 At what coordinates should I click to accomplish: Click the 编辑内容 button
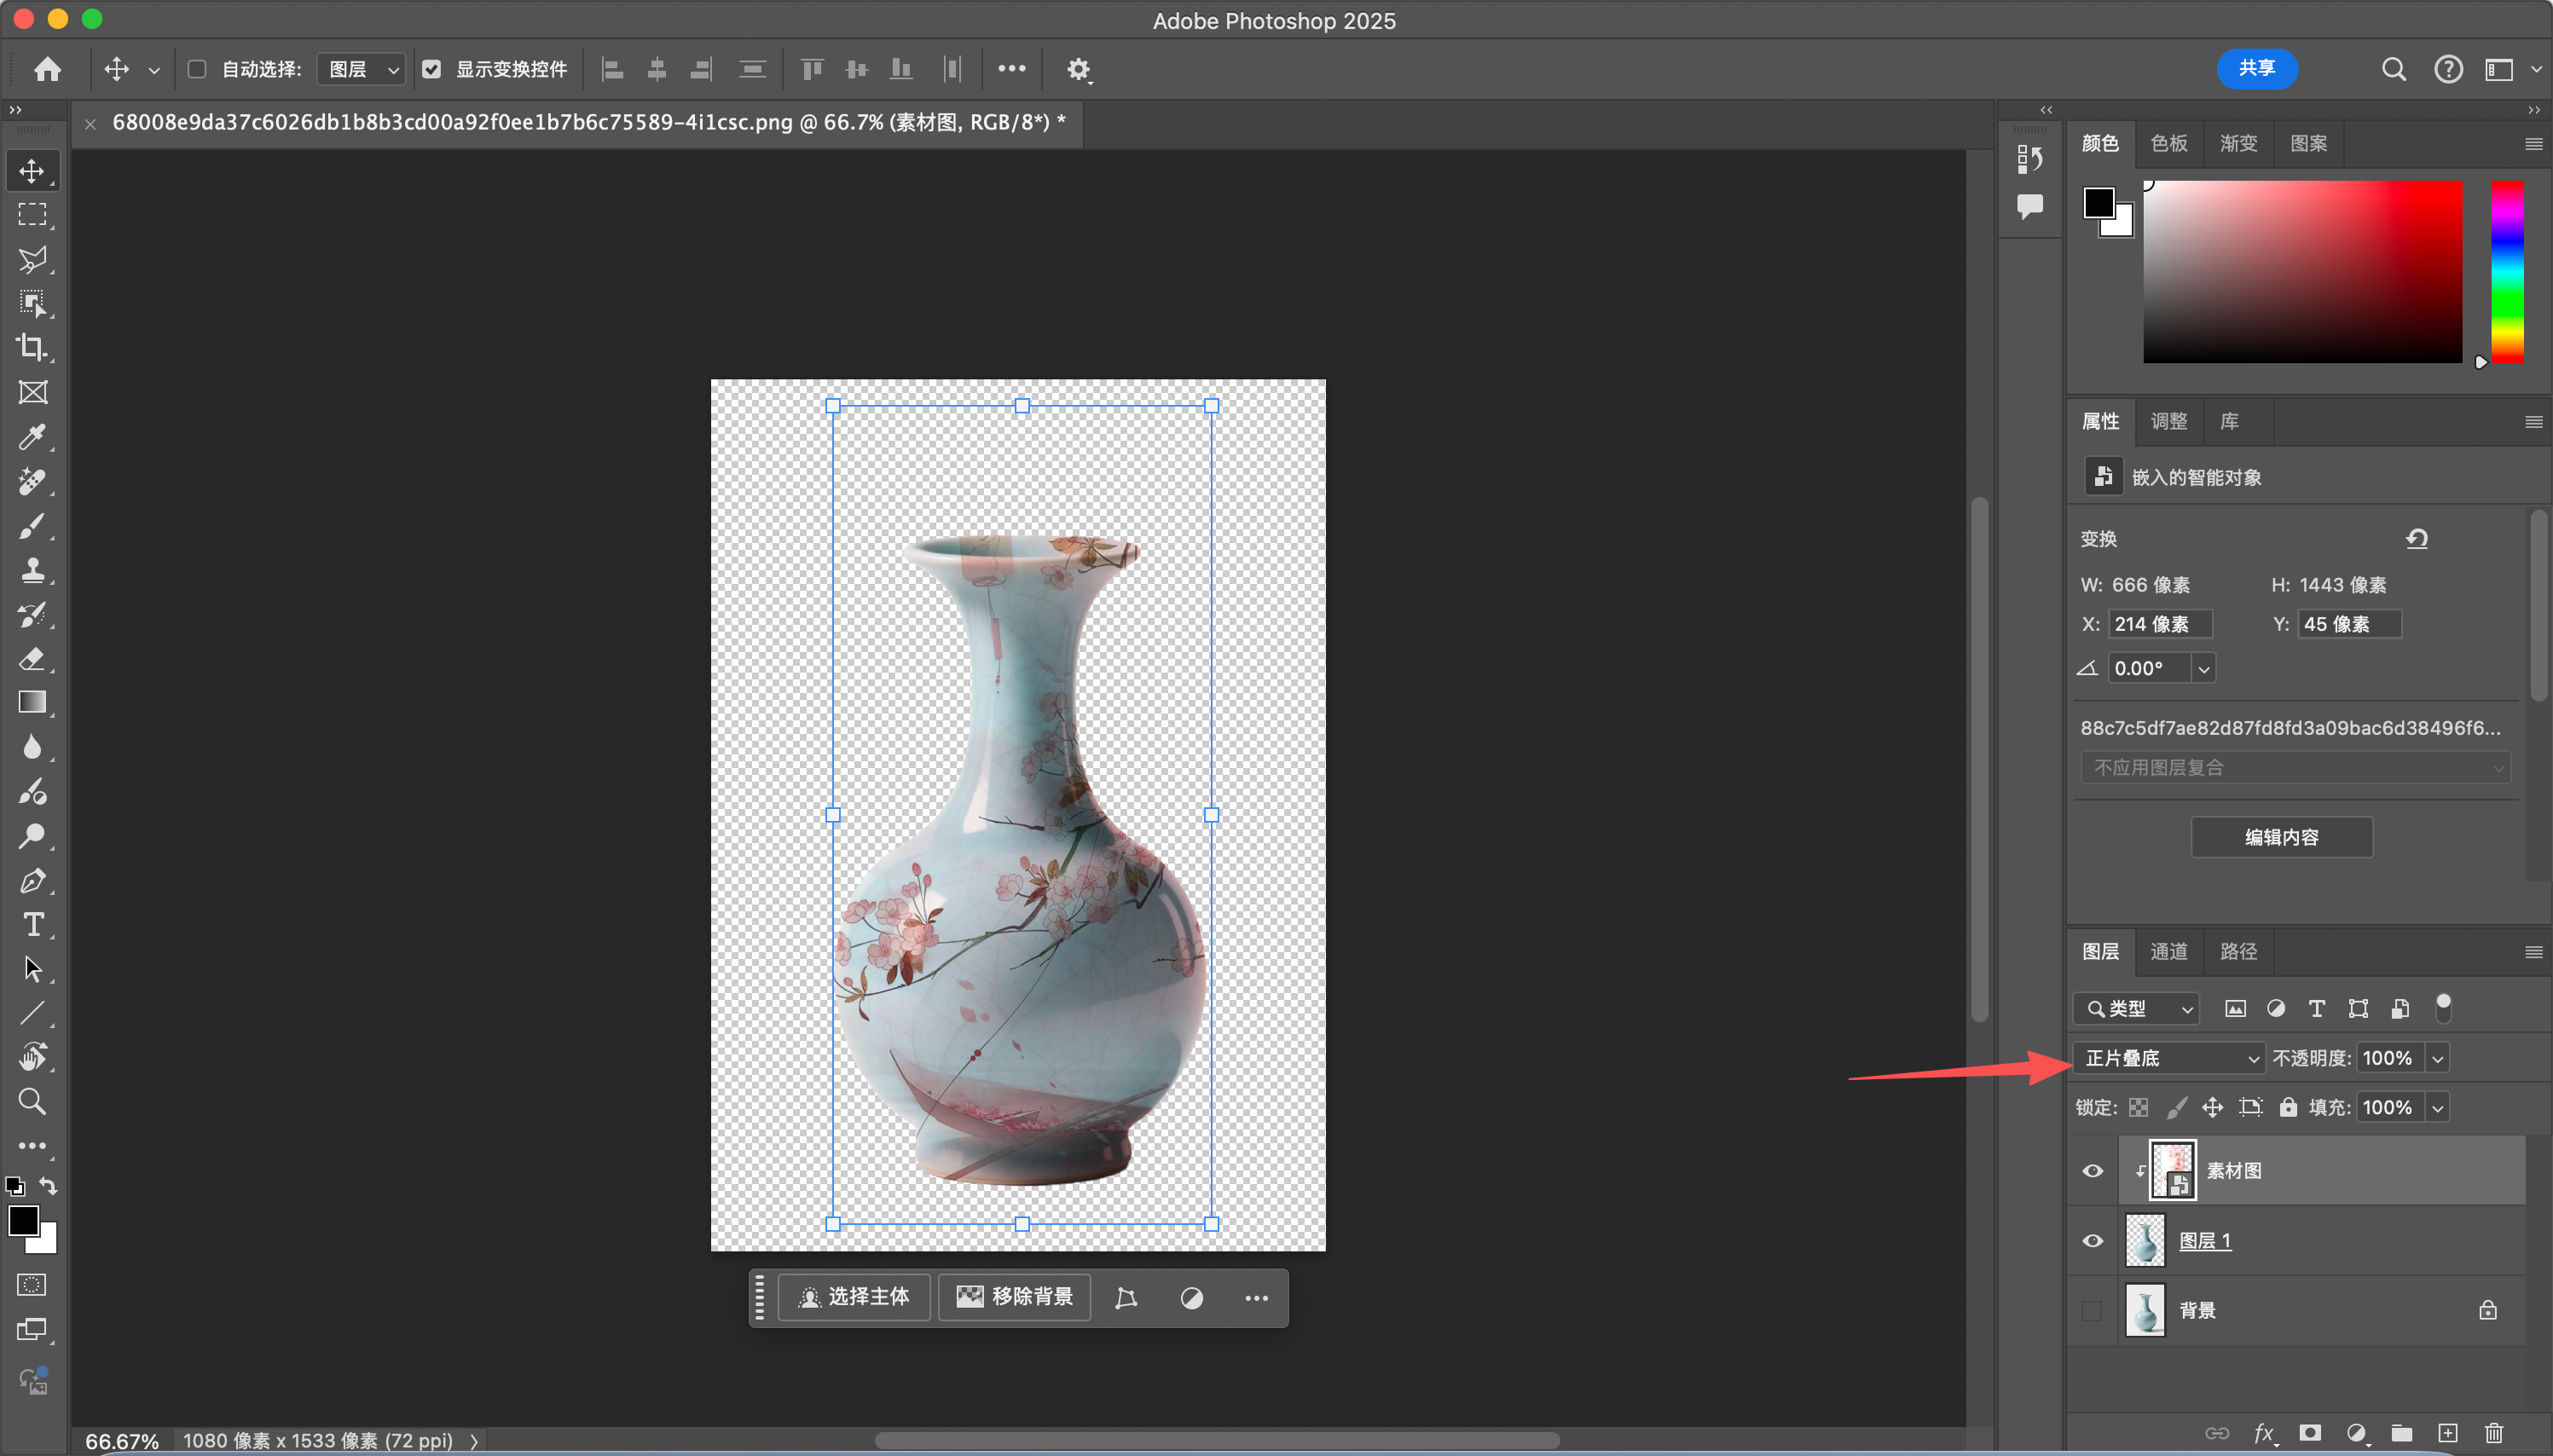pyautogui.click(x=2281, y=837)
